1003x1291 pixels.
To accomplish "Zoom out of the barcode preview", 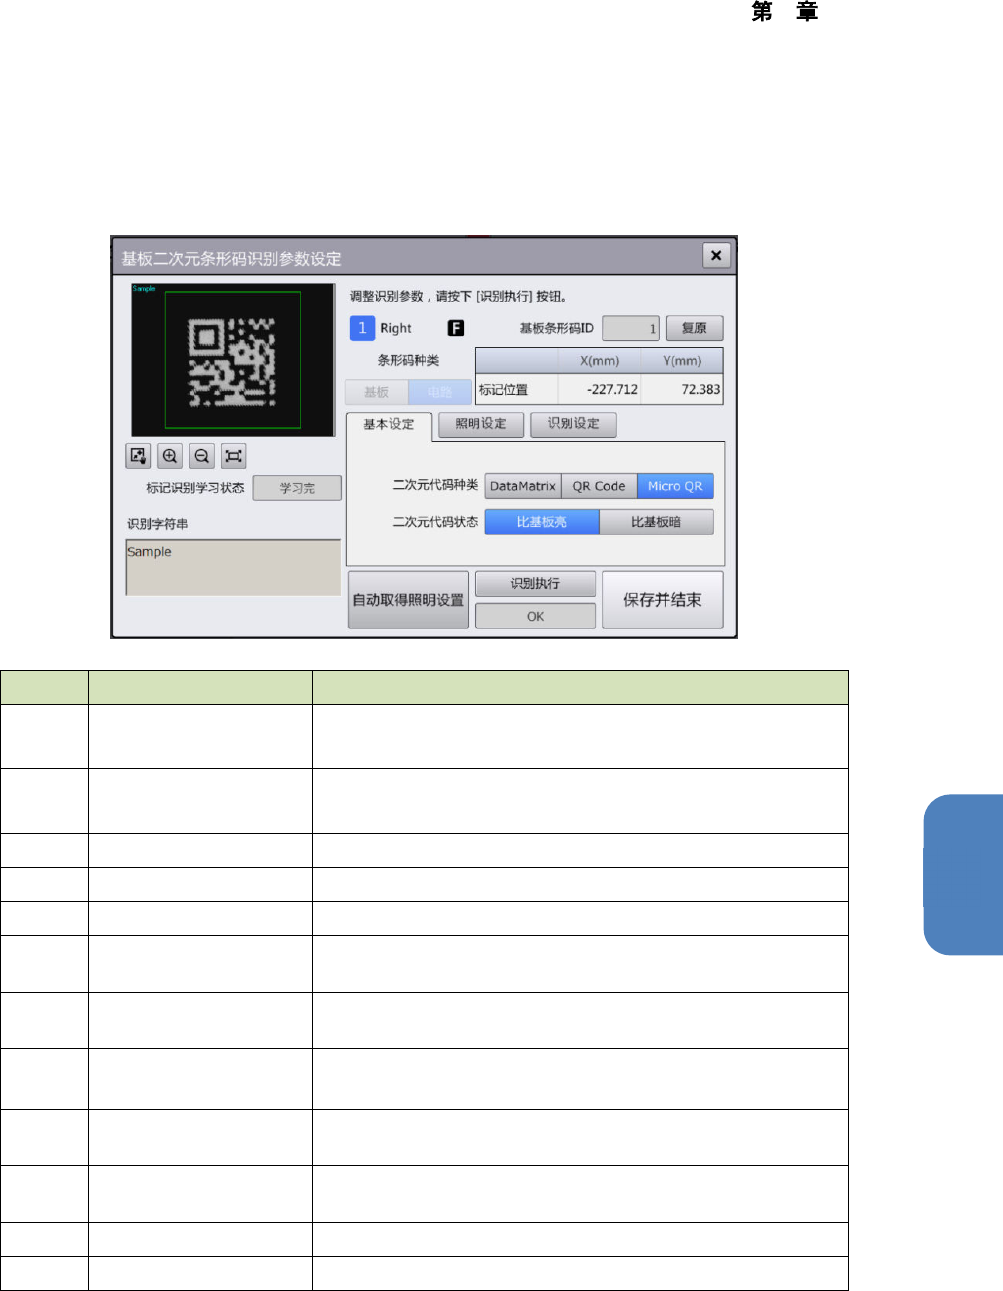I will [x=202, y=456].
